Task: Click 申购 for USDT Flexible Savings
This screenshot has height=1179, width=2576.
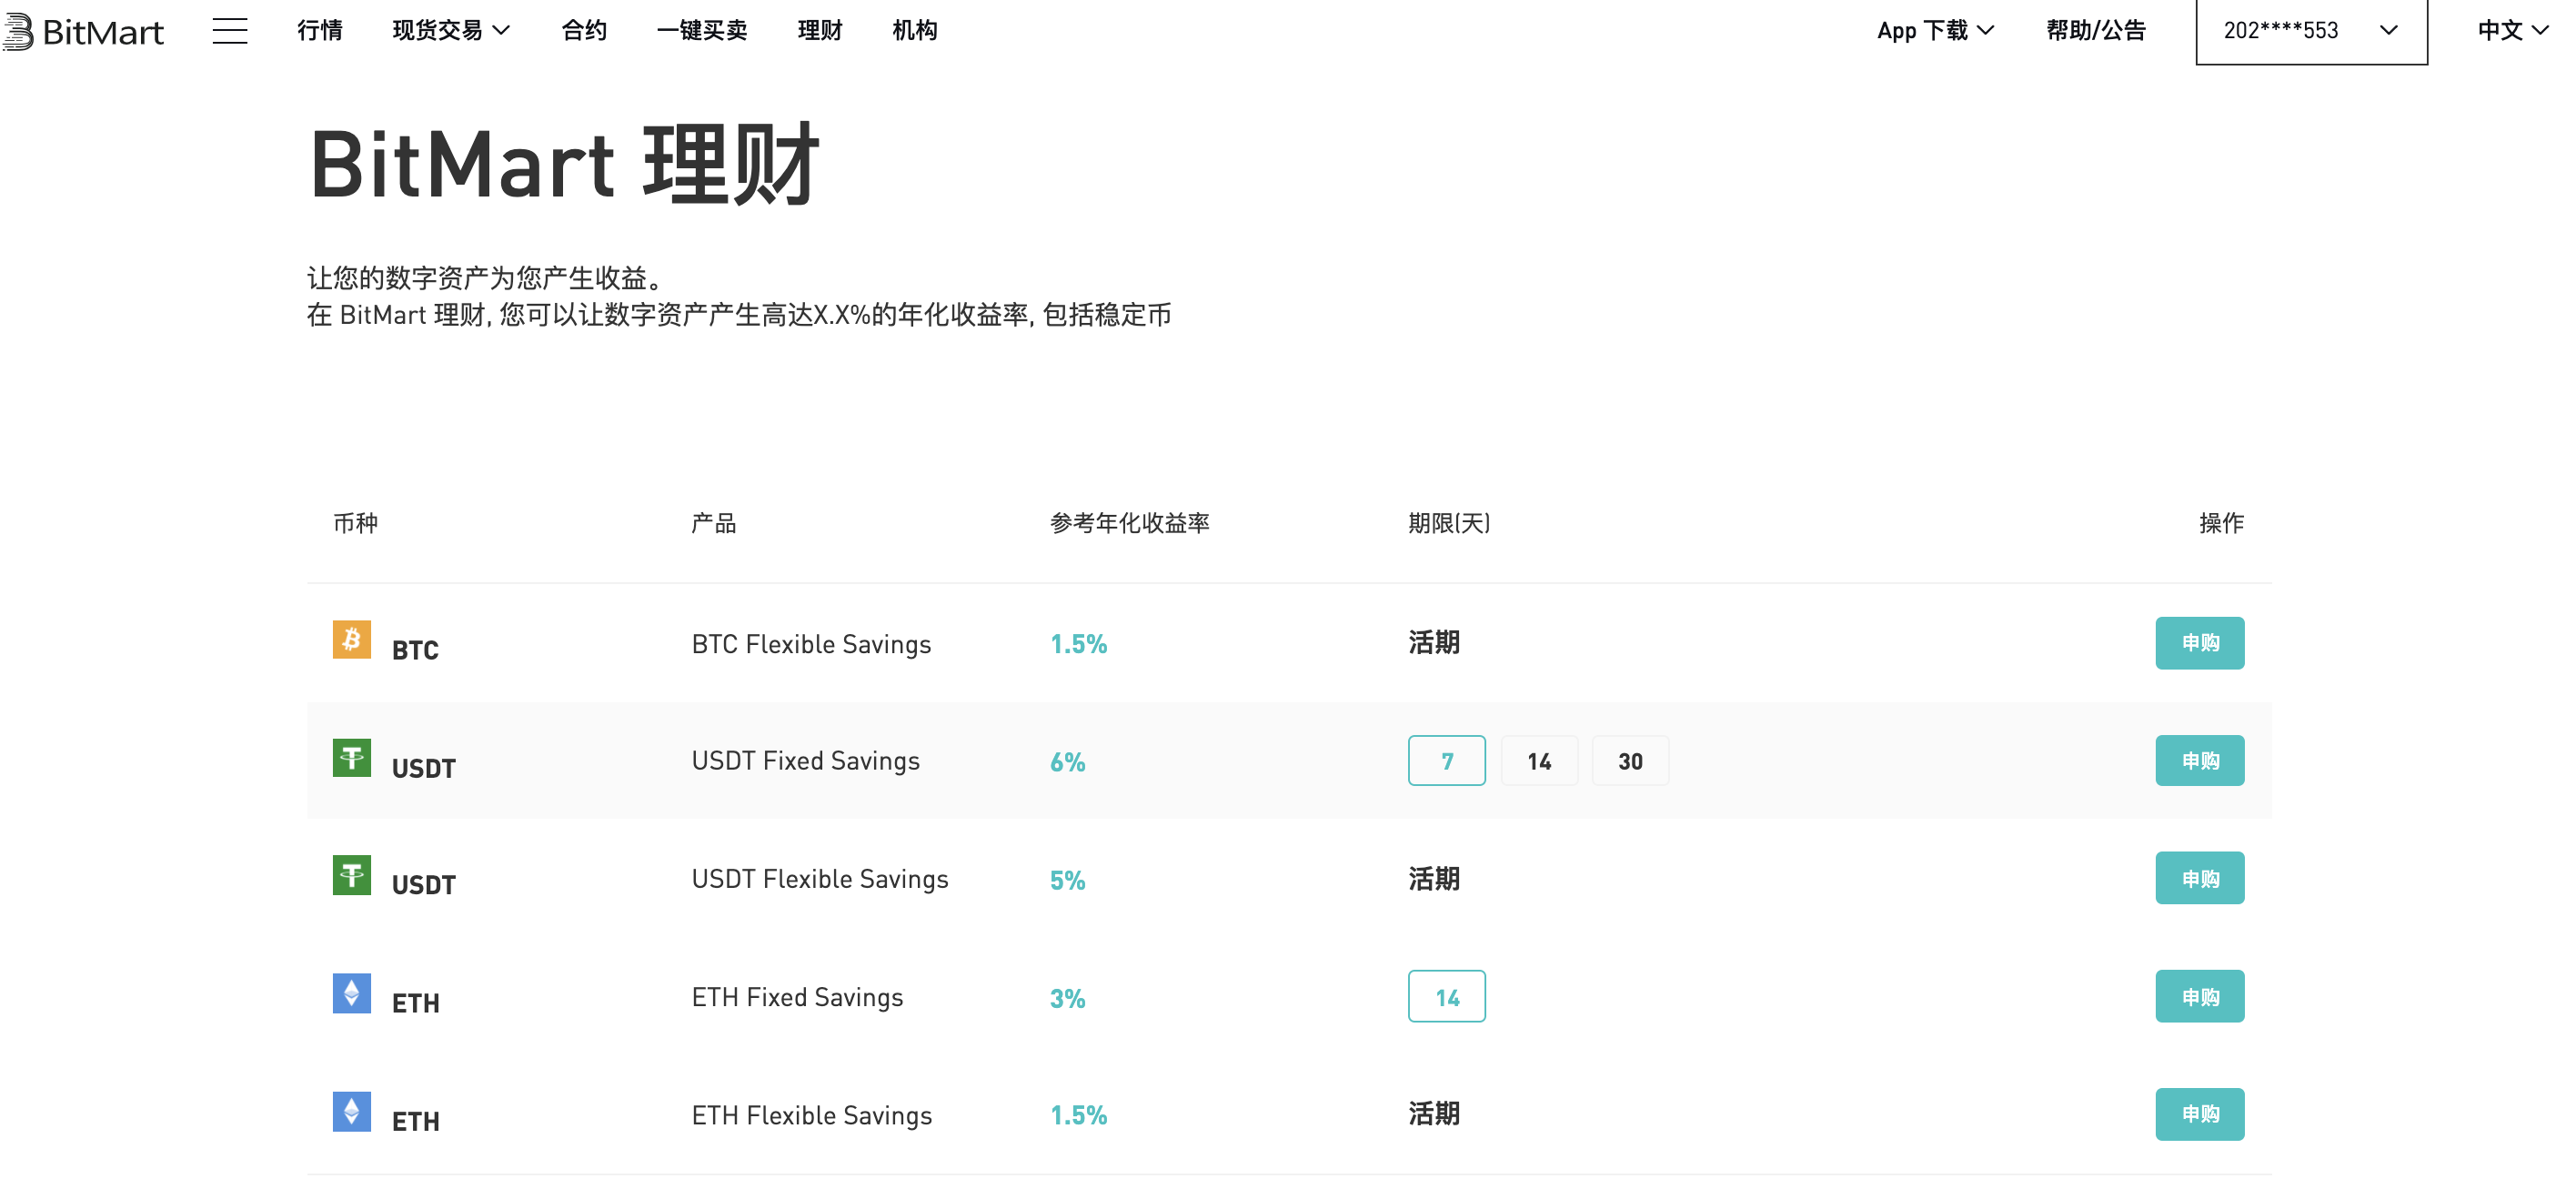Action: point(2200,878)
